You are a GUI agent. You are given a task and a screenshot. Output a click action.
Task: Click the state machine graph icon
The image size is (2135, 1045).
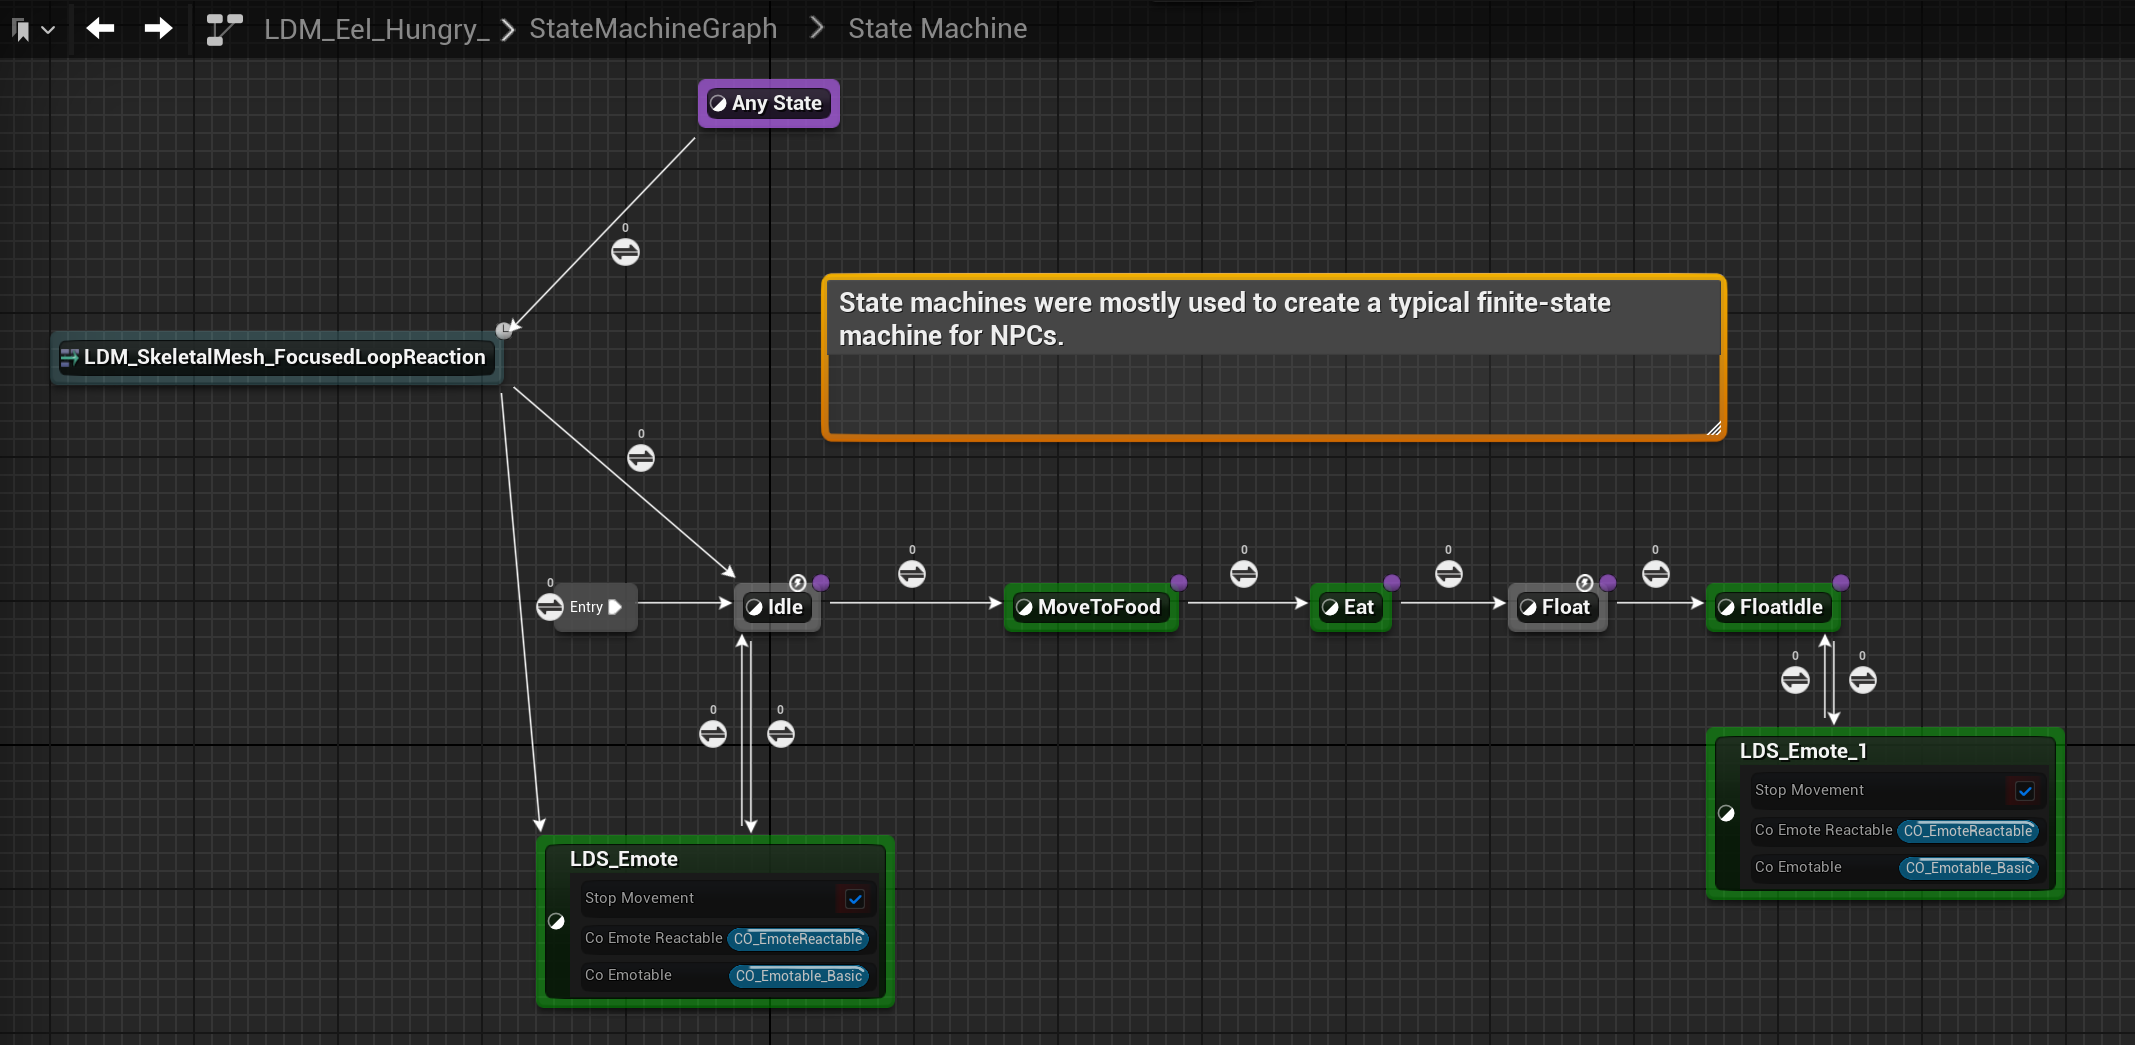tap(224, 29)
